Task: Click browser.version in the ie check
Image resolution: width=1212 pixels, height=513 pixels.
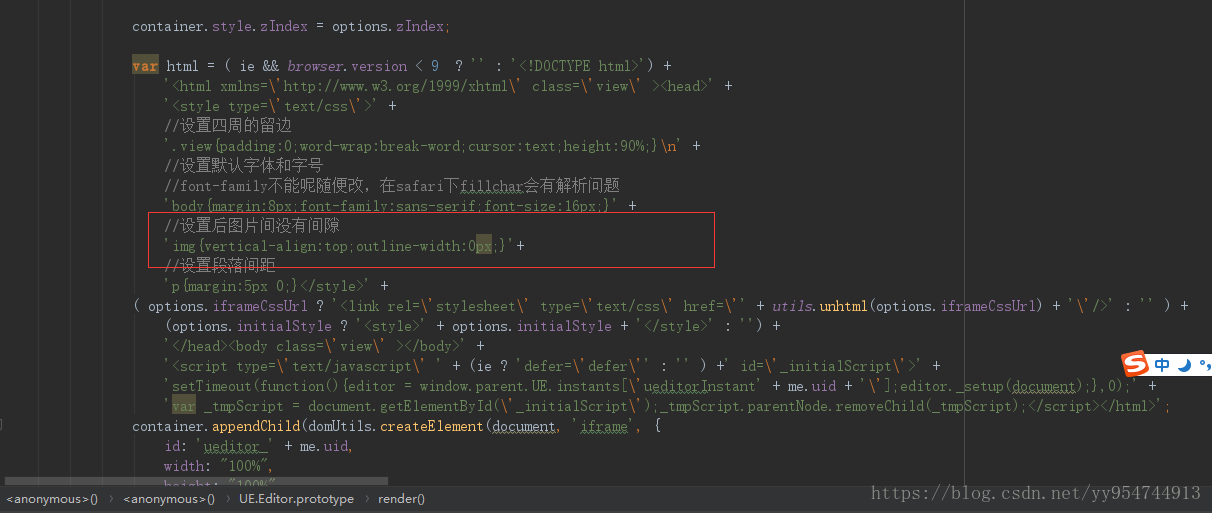Action: pyautogui.click(x=347, y=66)
